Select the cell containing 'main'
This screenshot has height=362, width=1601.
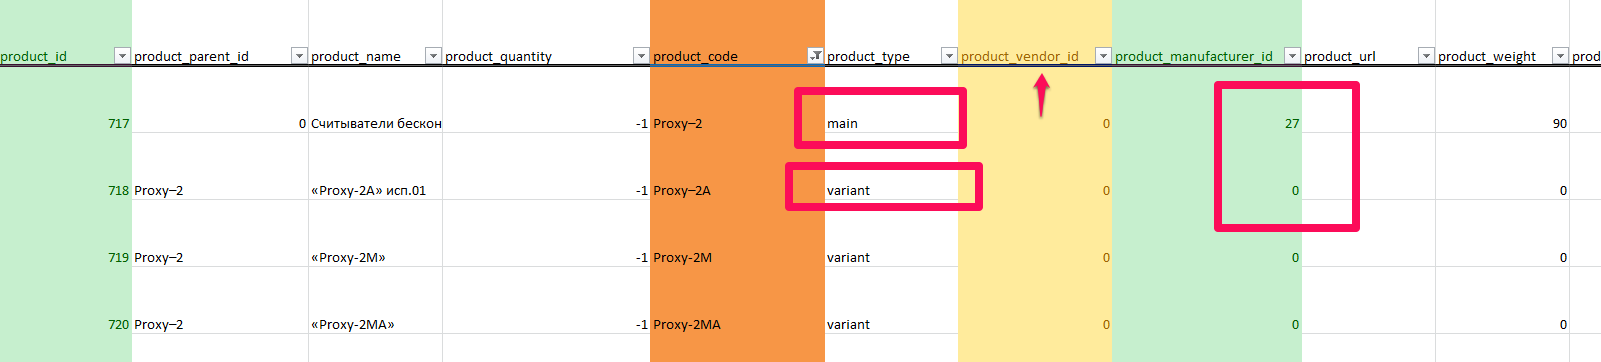[891, 123]
